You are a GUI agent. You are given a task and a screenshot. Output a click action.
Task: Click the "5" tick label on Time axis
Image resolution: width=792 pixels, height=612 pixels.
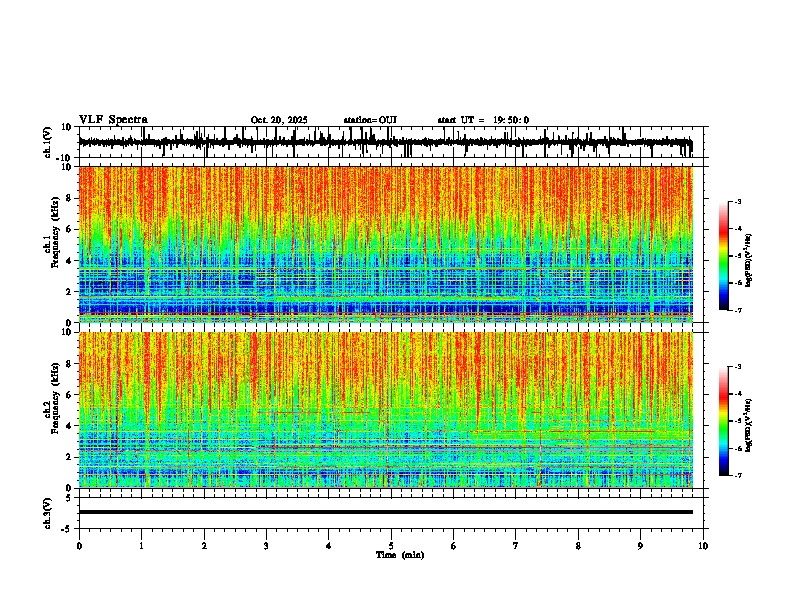click(x=391, y=546)
